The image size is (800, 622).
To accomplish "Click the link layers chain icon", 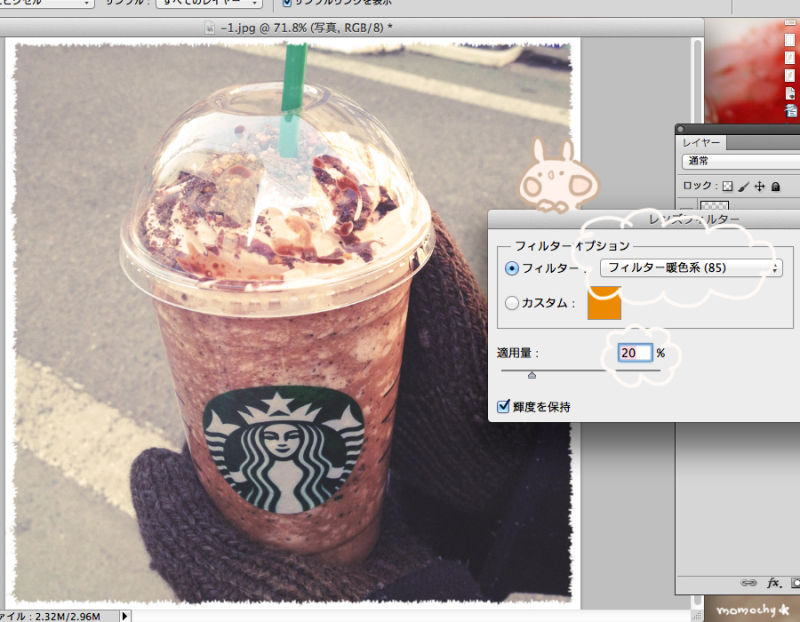I will click(748, 582).
